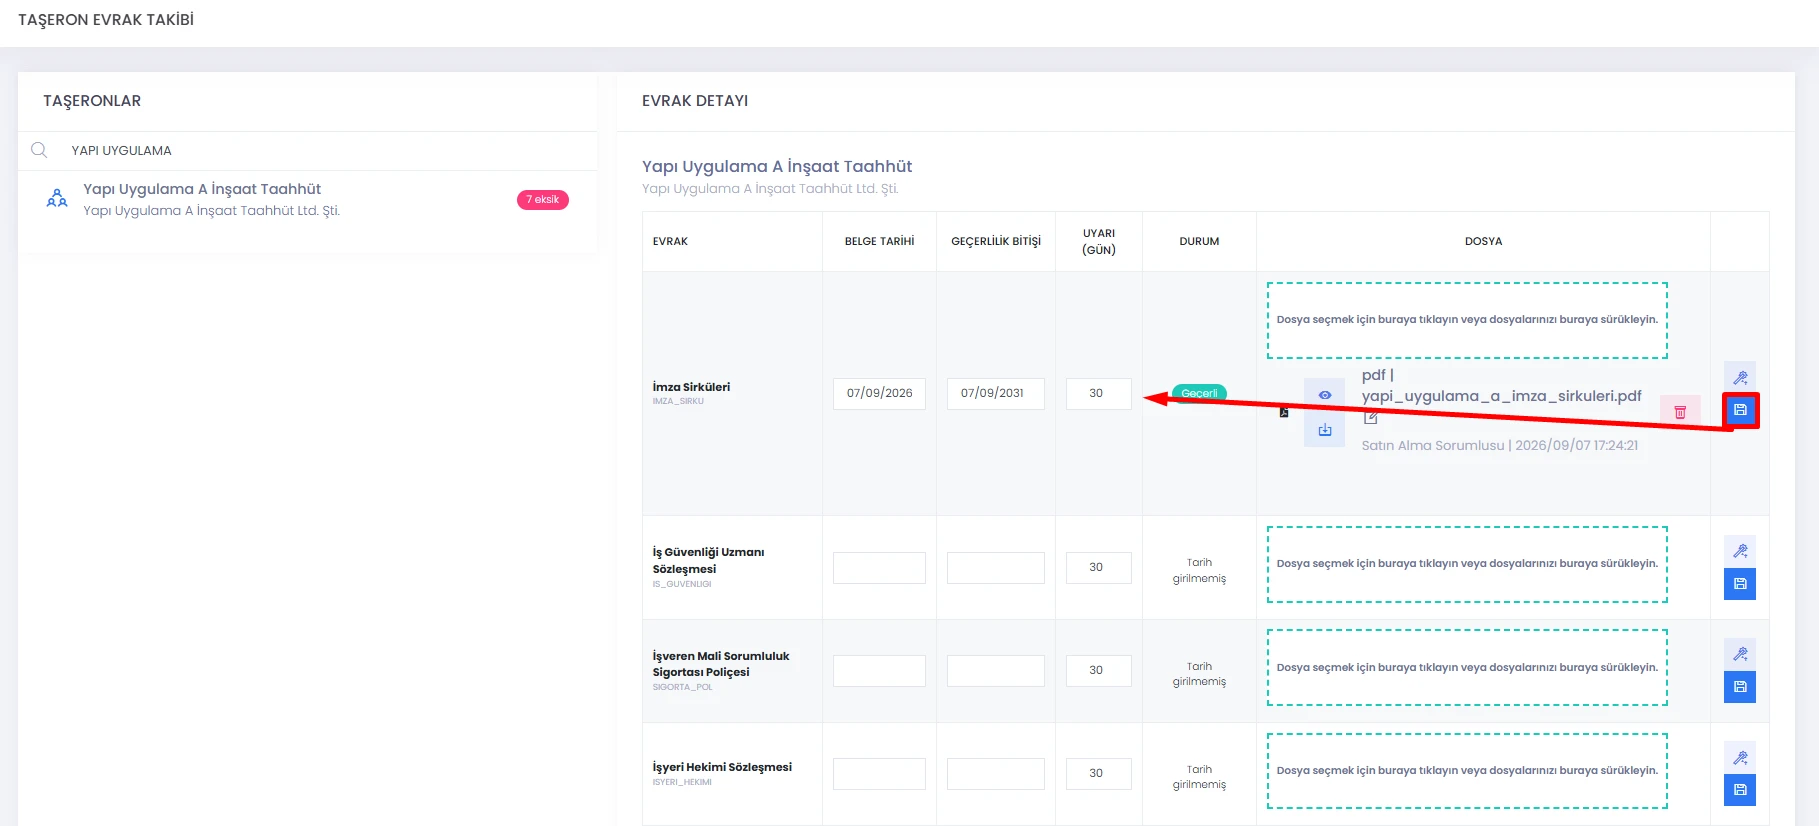Save the İmza Sirküleri row with disk icon
The width and height of the screenshot is (1819, 826).
point(1740,410)
